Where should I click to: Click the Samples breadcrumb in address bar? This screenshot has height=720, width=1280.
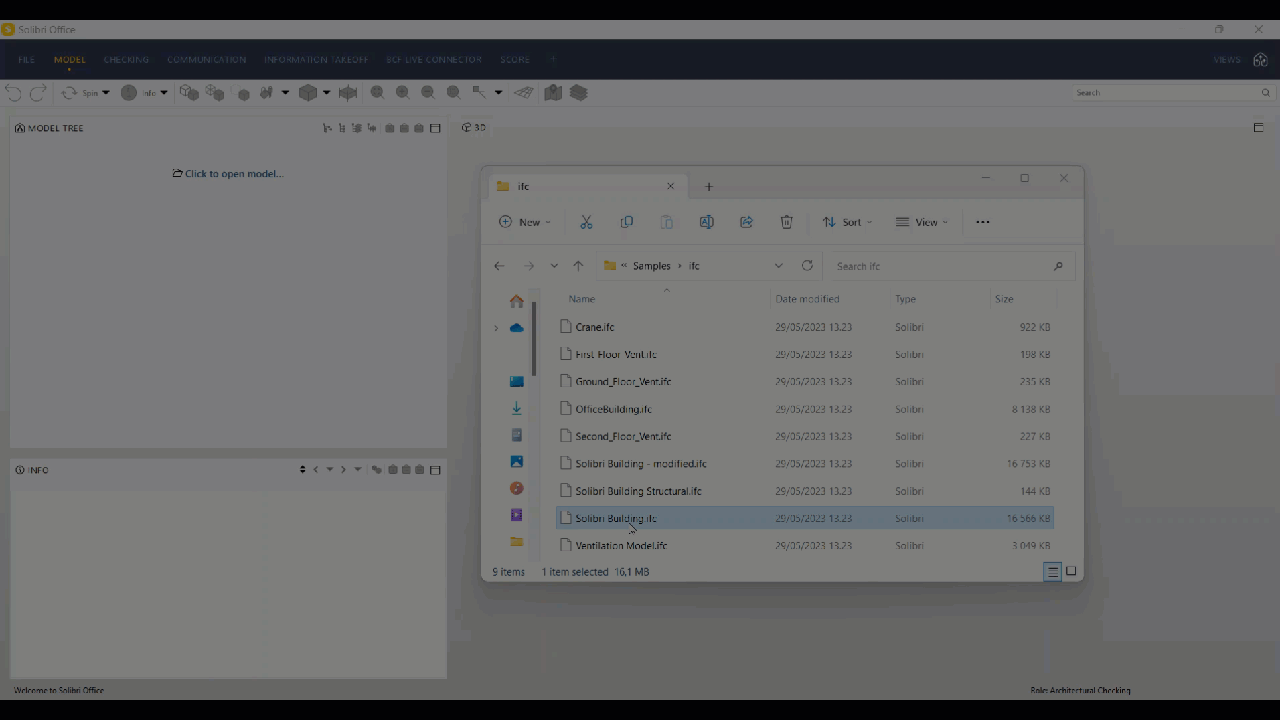(x=652, y=266)
